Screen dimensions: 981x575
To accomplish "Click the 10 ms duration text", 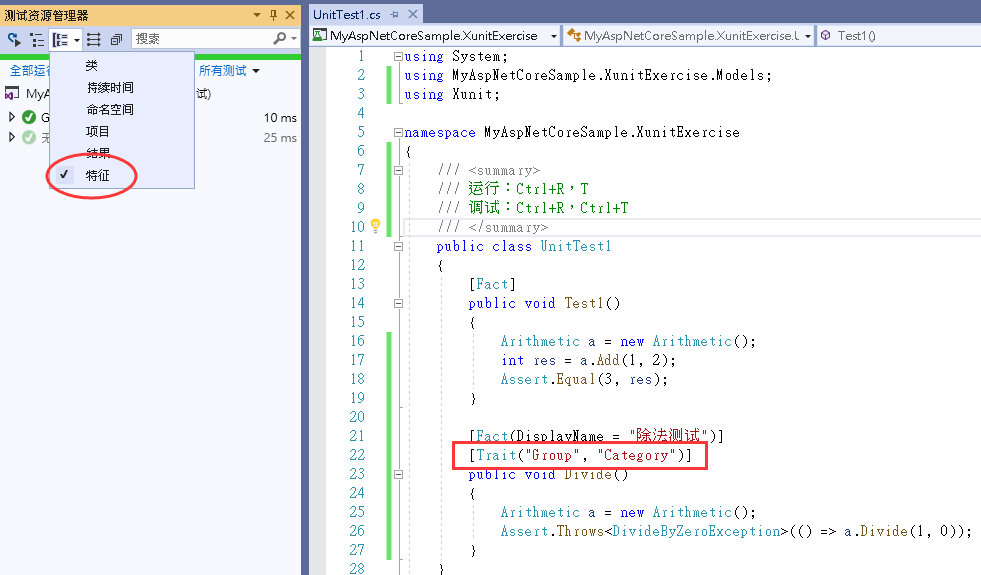I will pyautogui.click(x=280, y=118).
